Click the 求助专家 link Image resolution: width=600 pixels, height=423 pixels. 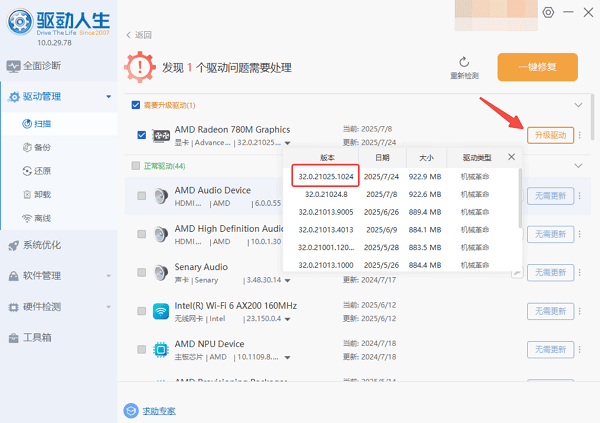pos(159,411)
